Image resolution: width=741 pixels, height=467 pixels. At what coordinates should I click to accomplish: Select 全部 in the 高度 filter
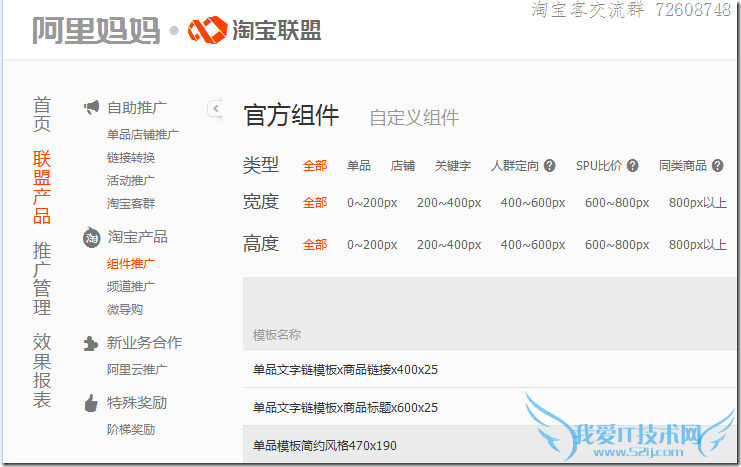(315, 245)
